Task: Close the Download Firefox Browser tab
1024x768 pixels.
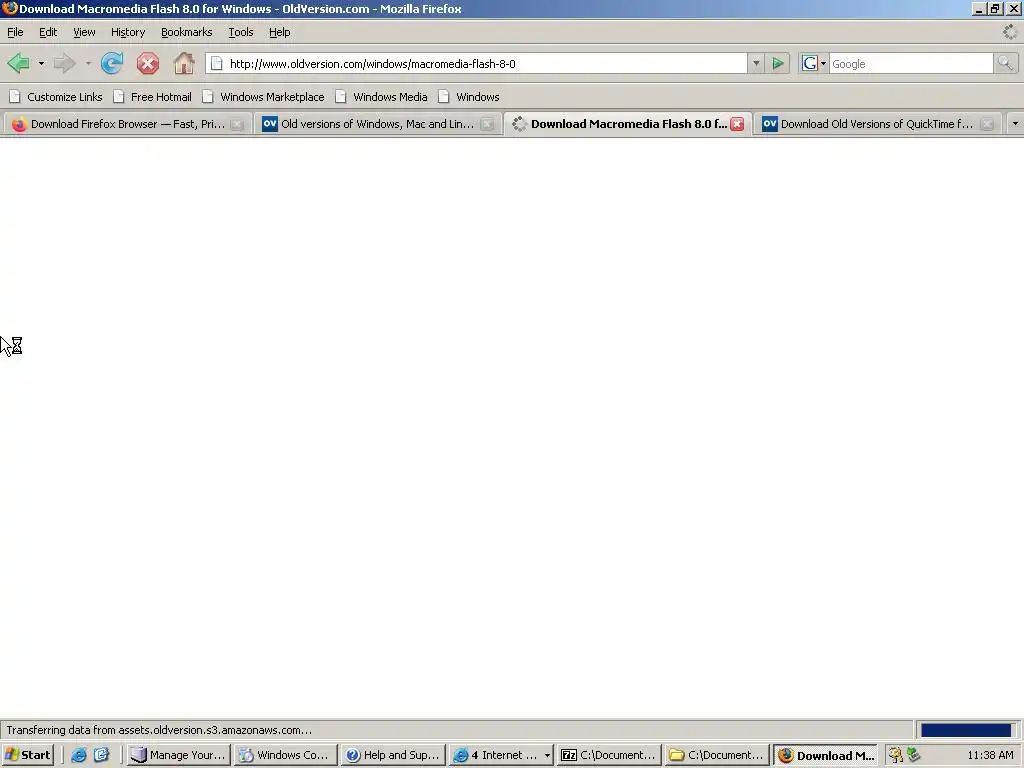Action: pos(237,124)
